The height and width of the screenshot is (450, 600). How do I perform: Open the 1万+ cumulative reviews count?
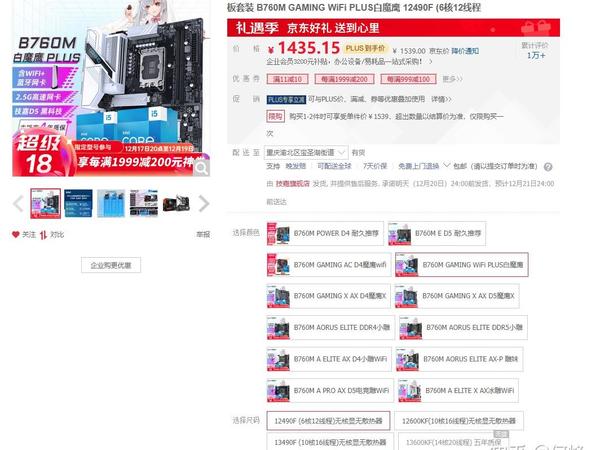(x=536, y=55)
